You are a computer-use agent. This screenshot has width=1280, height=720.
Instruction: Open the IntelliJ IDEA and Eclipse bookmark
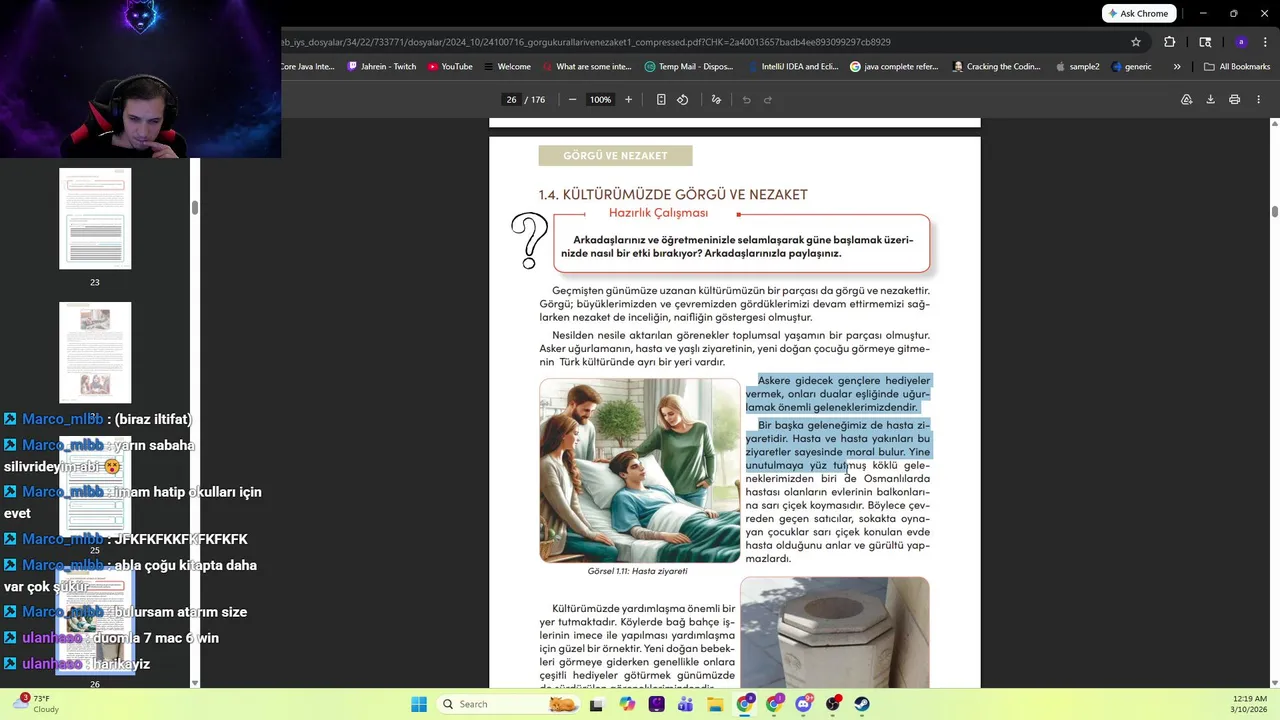click(x=793, y=67)
